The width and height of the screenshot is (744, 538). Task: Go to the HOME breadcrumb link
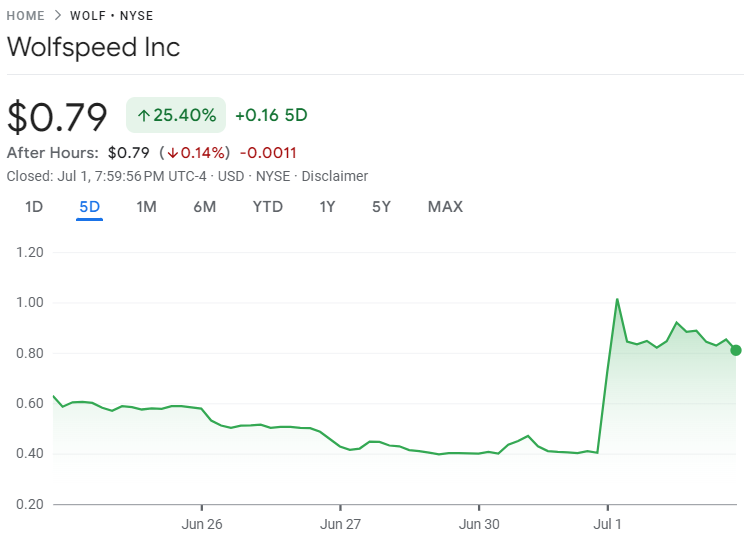coord(26,16)
